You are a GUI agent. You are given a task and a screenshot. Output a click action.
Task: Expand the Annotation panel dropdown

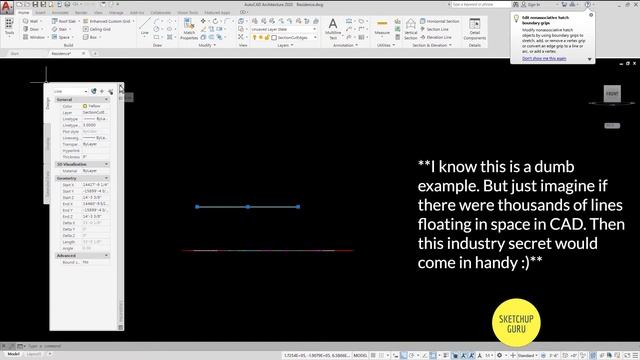[345, 45]
